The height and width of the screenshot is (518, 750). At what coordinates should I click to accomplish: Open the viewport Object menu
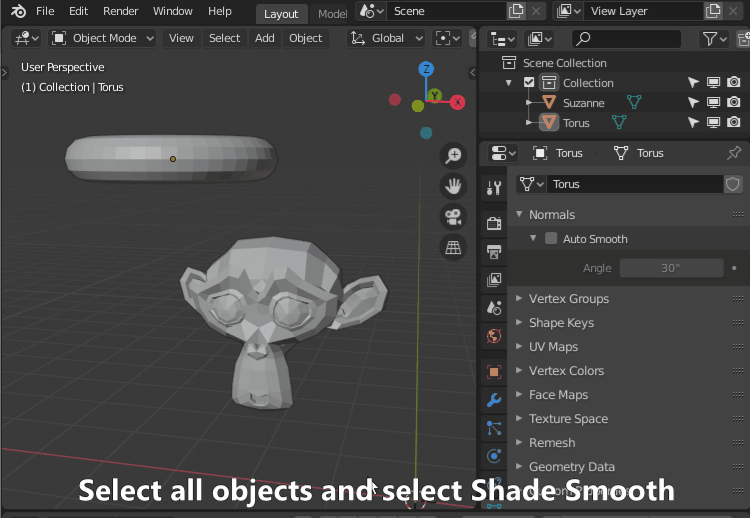click(x=305, y=38)
